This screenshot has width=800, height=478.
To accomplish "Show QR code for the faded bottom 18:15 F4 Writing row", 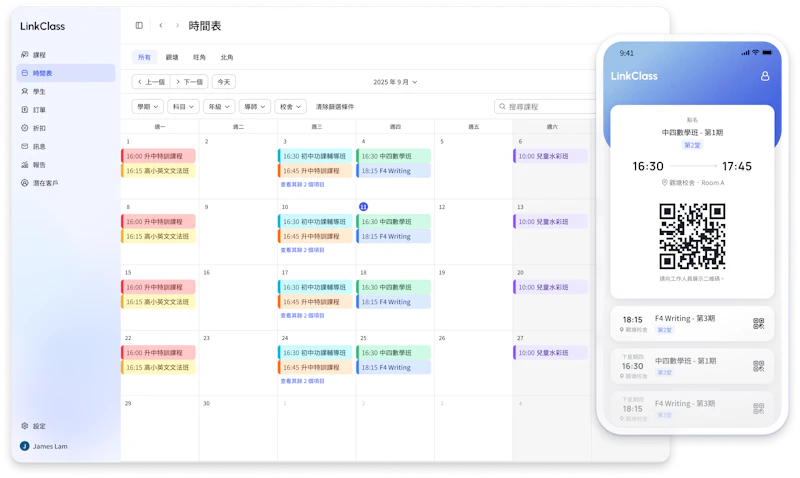I will click(x=759, y=408).
